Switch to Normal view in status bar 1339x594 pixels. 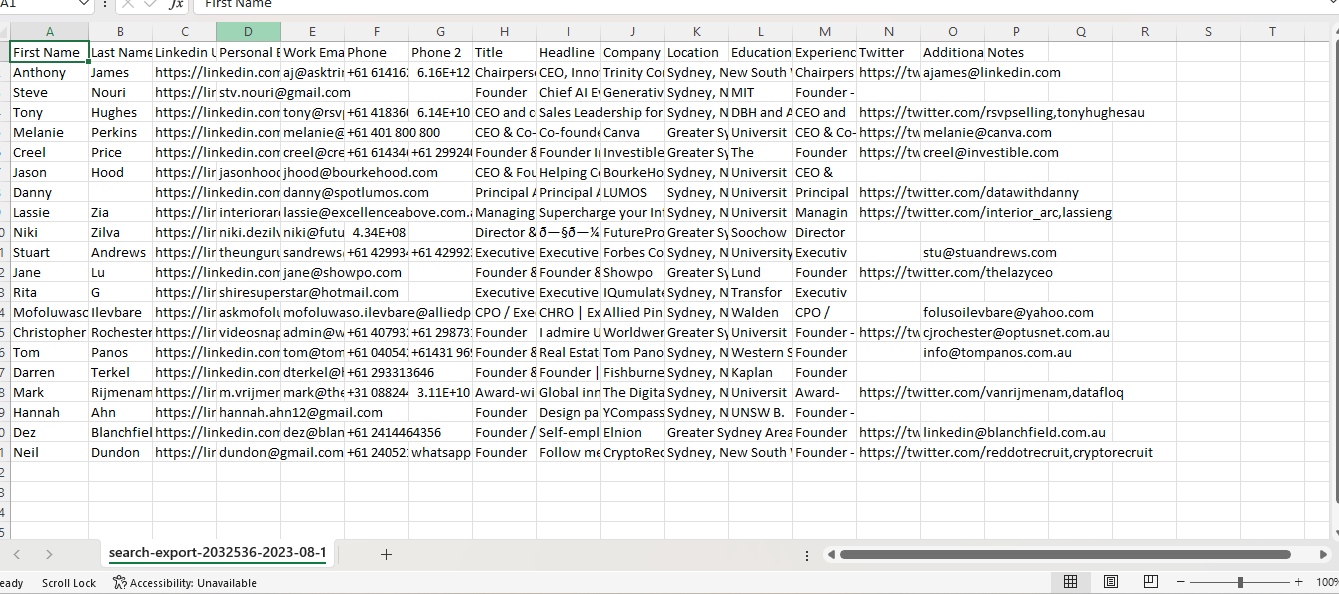(x=1070, y=582)
